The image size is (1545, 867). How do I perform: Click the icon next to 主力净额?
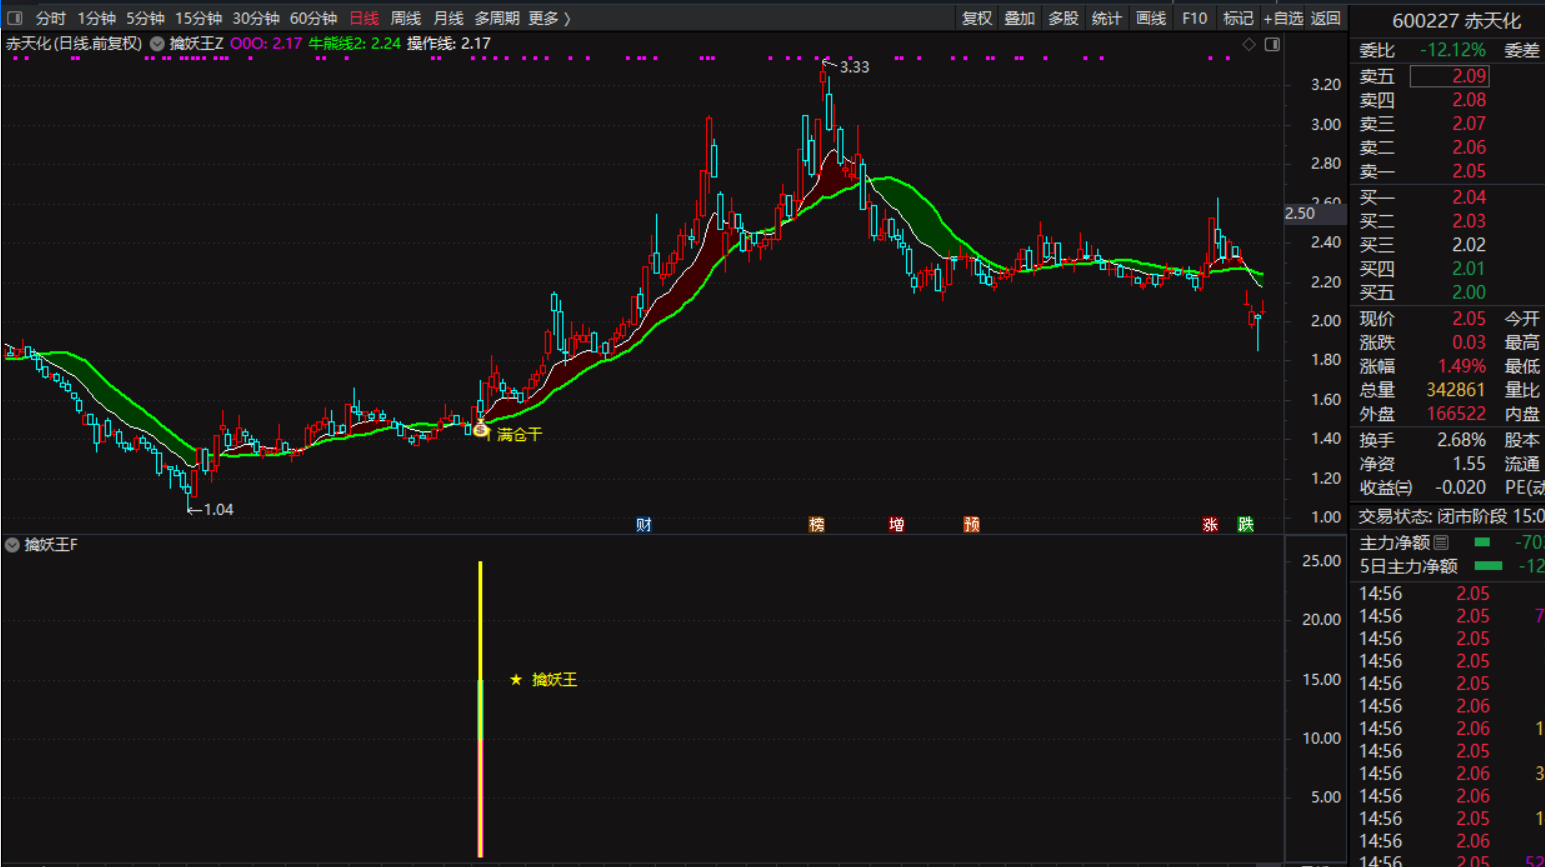[x=1441, y=543]
